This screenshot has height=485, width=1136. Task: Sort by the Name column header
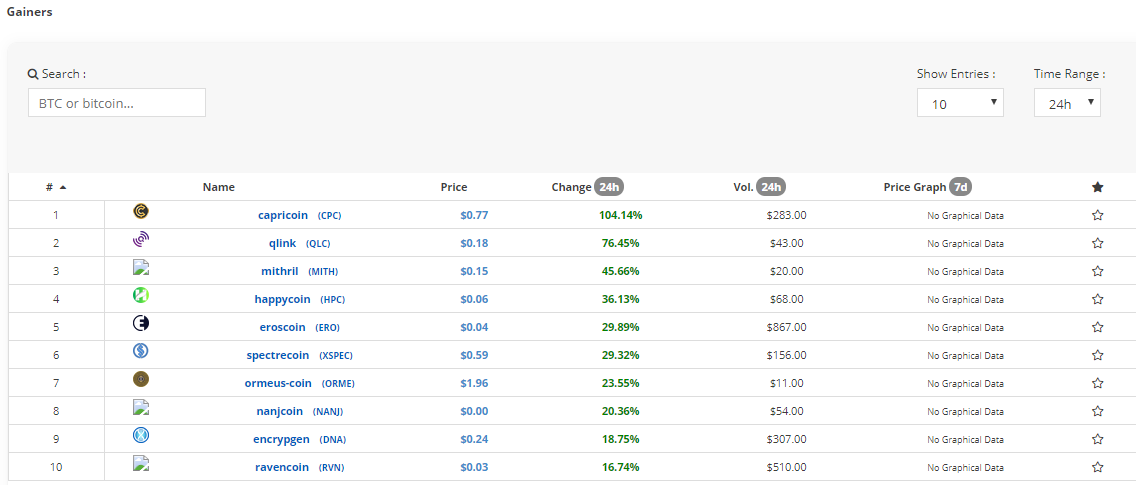pos(219,187)
